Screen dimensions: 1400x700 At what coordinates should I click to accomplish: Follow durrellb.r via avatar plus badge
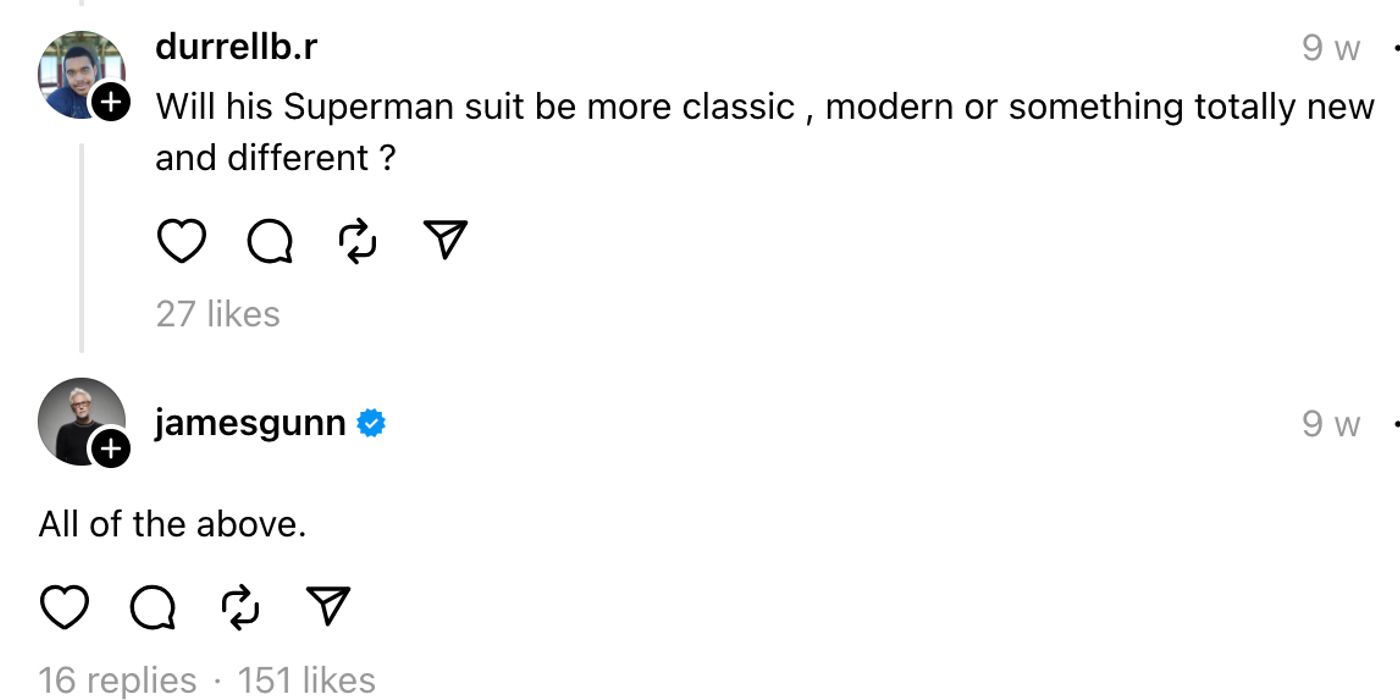(111, 101)
